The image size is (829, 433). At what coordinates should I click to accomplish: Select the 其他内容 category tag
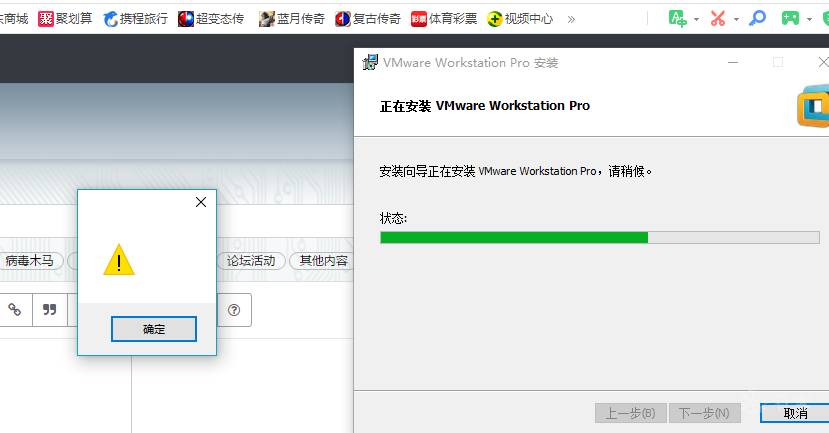323,261
